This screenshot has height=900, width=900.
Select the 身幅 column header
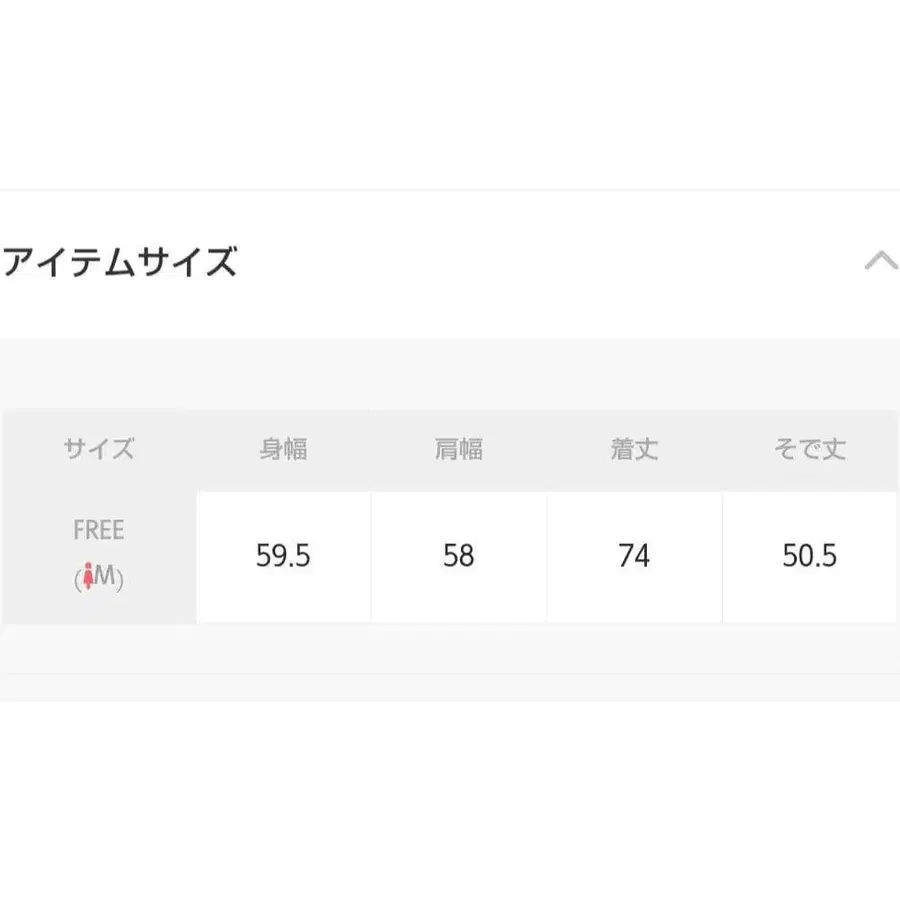coord(284,449)
